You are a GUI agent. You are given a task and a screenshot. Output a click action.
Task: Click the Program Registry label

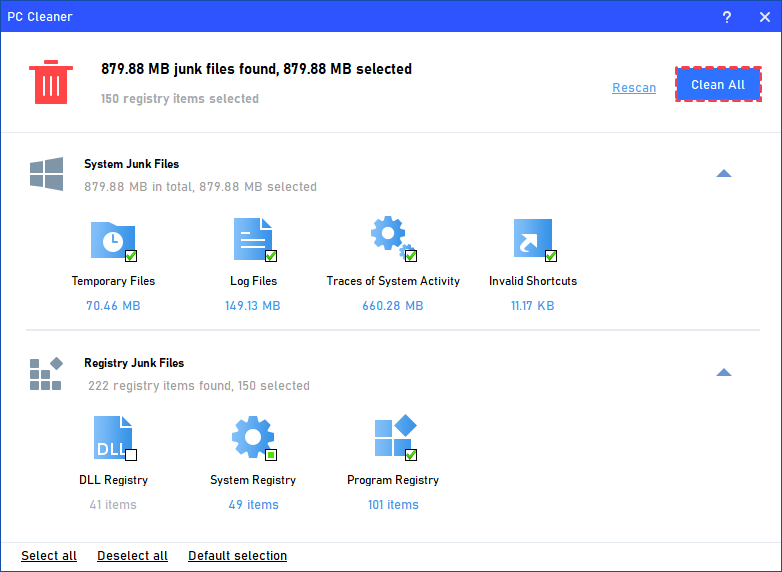tap(393, 480)
